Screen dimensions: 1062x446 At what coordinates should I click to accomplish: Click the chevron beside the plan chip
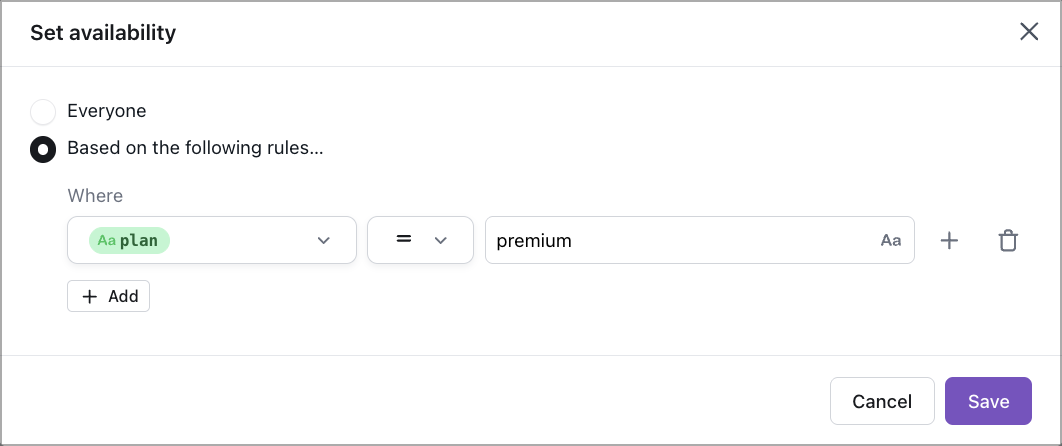click(323, 241)
